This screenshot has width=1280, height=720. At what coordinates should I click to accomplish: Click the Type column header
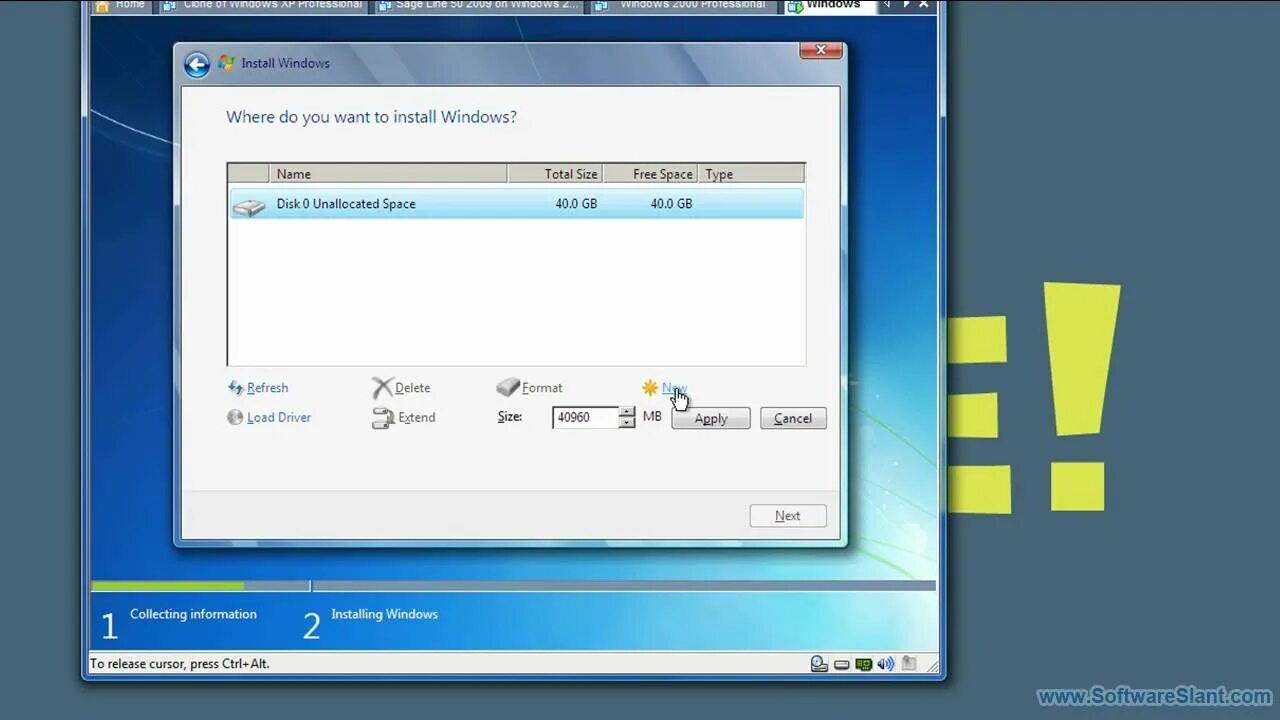coord(751,174)
